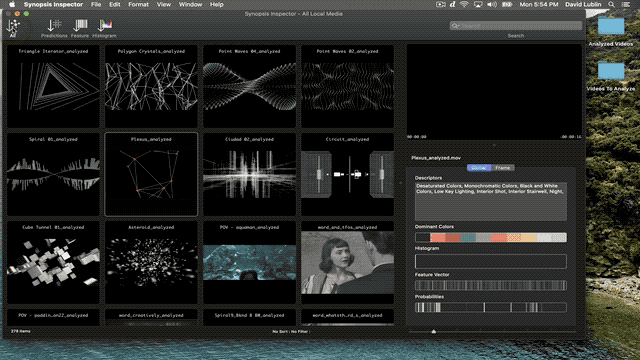
Task: Select Spiral 01_analyzed thumbnail
Action: pyautogui.click(x=53, y=174)
